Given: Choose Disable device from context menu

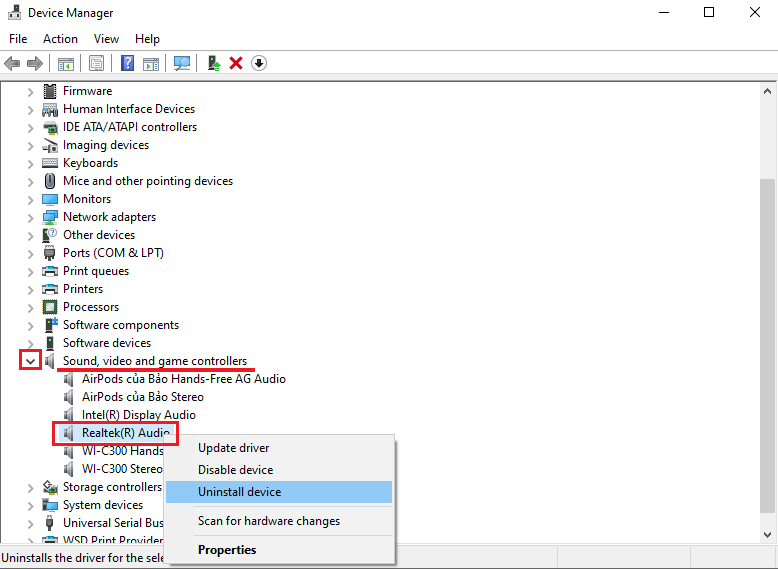Looking at the screenshot, I should coord(278,470).
